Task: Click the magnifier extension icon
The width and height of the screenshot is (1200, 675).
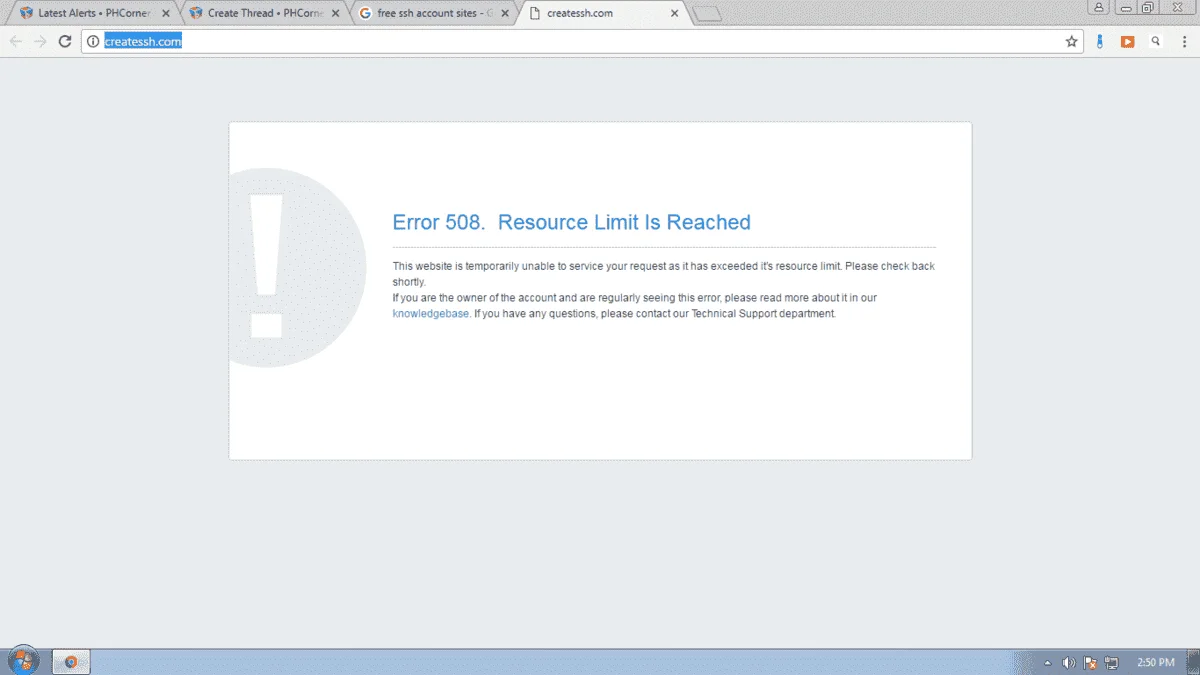Action: tap(1156, 41)
